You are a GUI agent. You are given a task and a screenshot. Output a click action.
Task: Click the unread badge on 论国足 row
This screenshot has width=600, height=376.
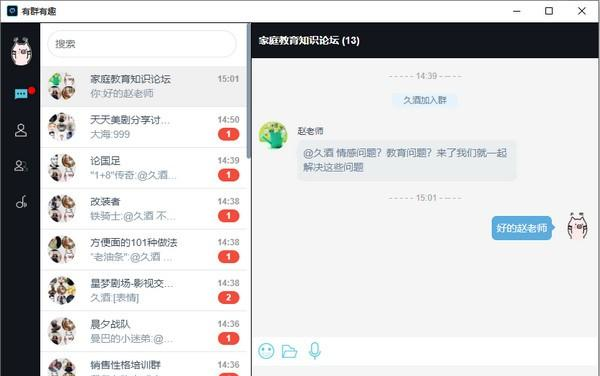[x=228, y=175]
